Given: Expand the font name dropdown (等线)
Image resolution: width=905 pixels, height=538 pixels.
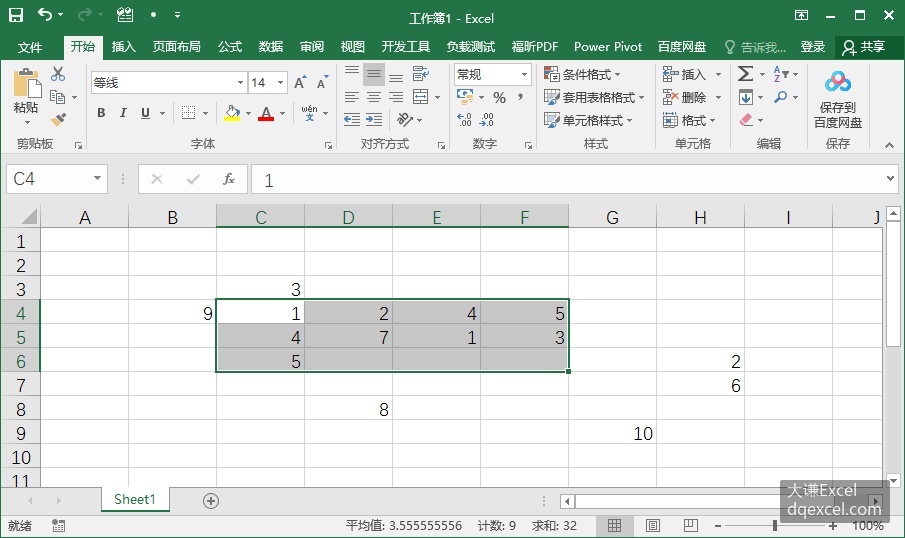Looking at the screenshot, I should [x=240, y=83].
